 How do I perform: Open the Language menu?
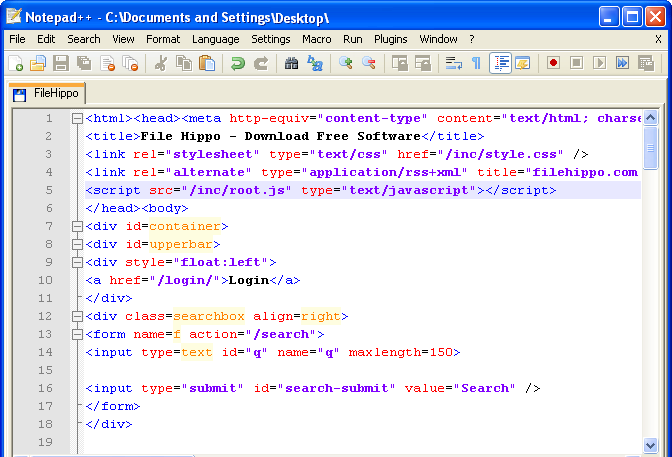216,39
